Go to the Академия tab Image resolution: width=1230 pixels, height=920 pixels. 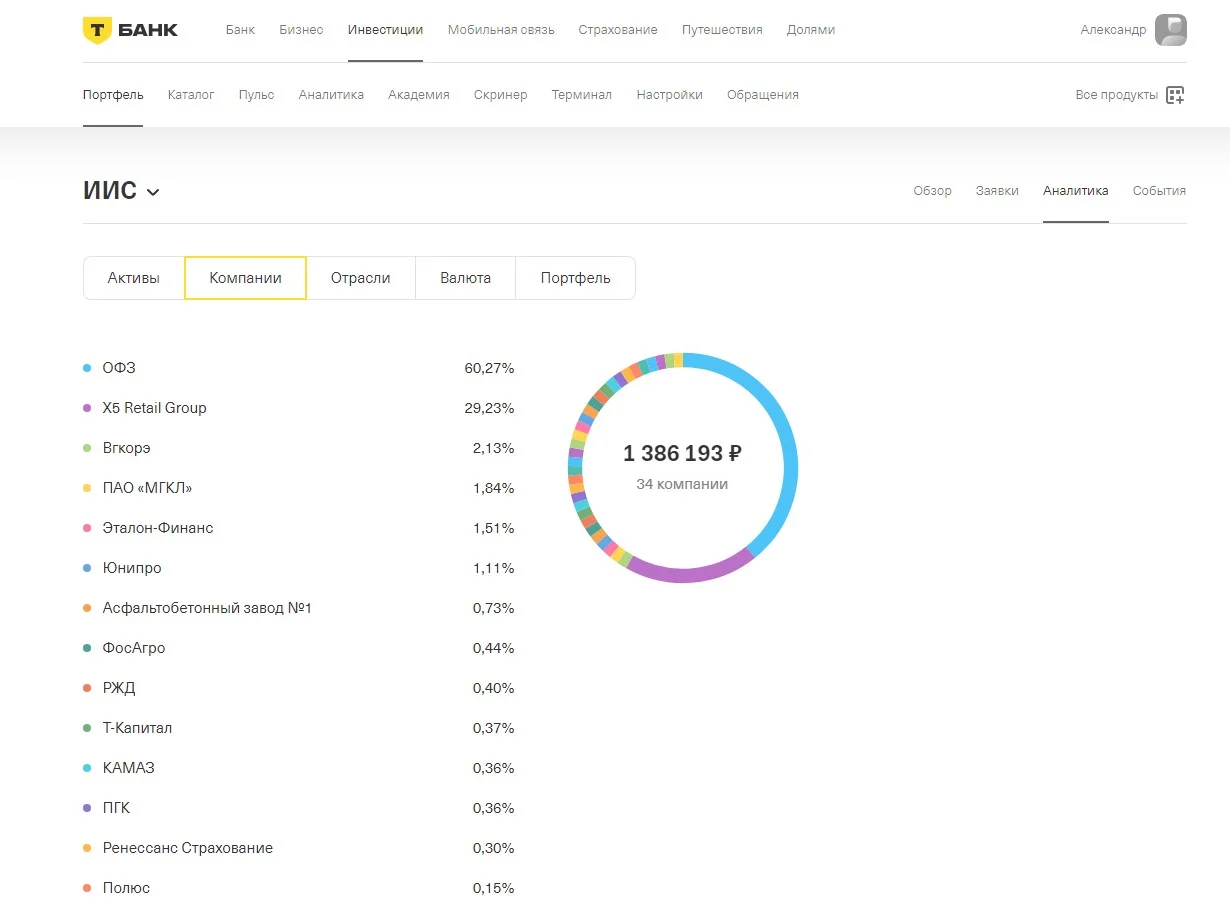(419, 95)
